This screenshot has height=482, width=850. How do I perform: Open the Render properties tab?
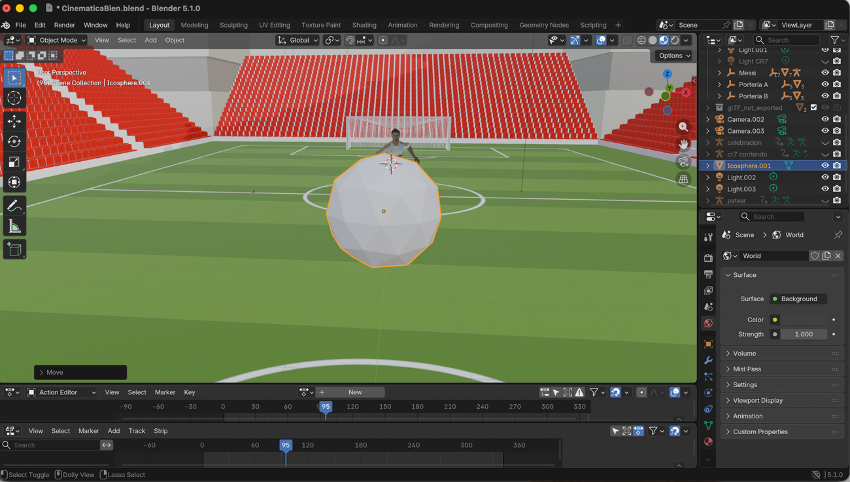(708, 258)
